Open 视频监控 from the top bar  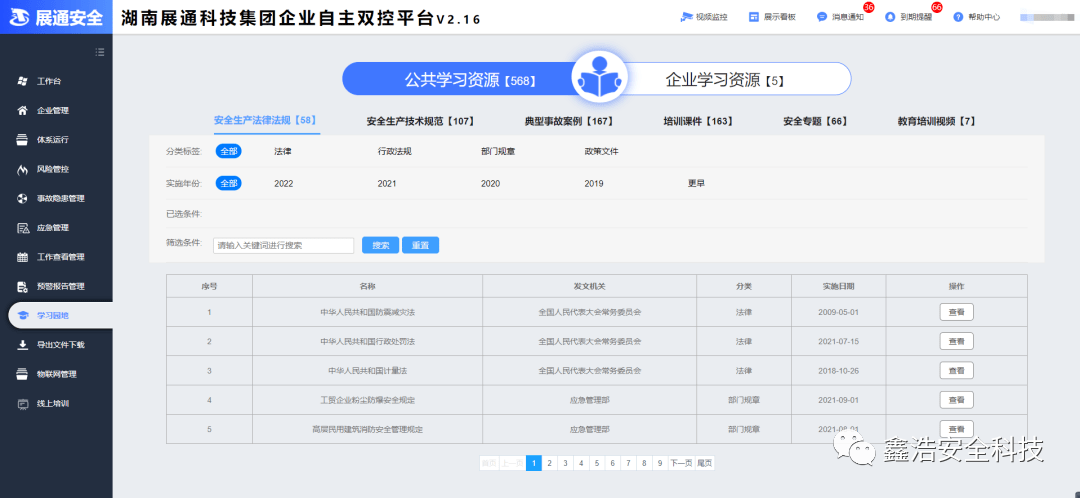coord(704,17)
